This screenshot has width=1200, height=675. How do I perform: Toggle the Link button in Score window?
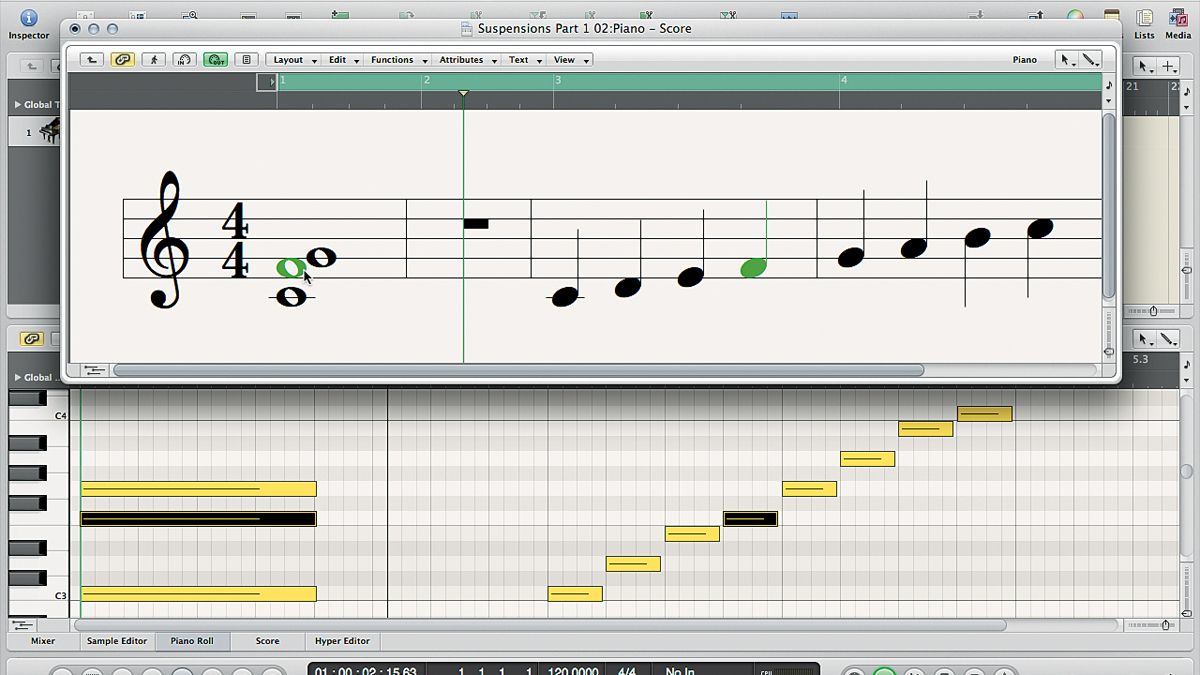tap(123, 60)
